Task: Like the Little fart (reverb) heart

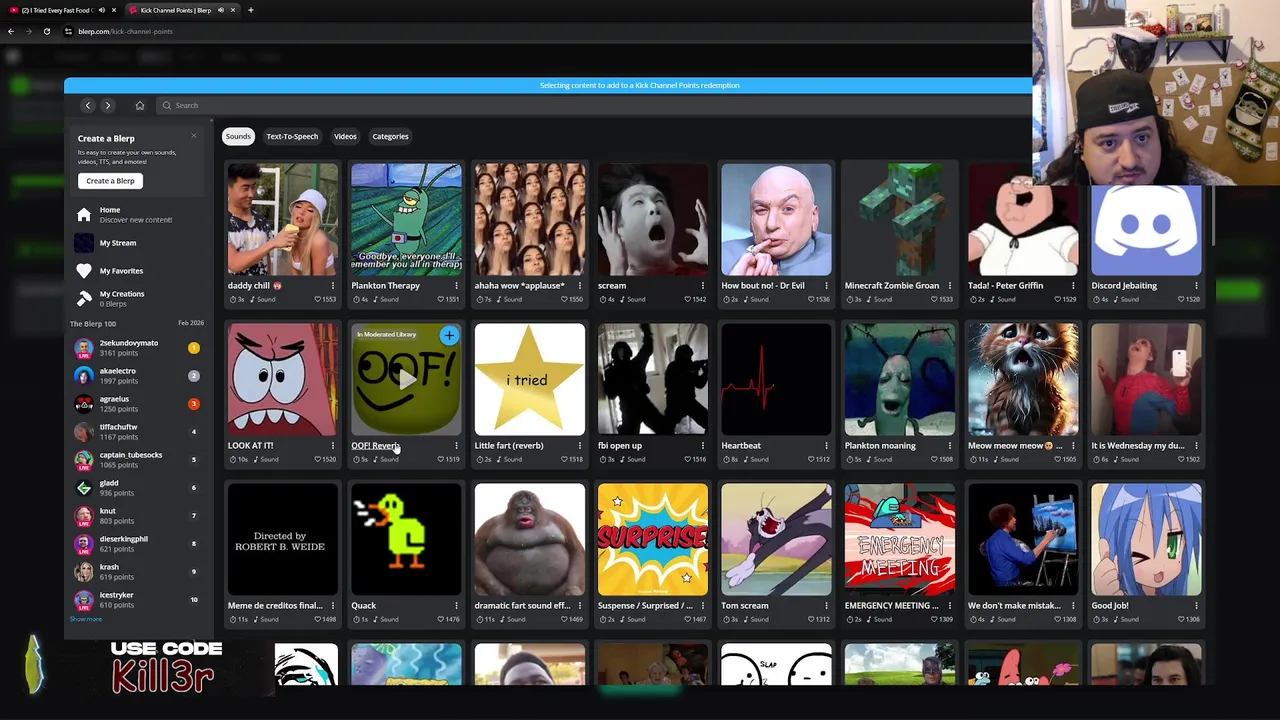Action: tap(565, 460)
